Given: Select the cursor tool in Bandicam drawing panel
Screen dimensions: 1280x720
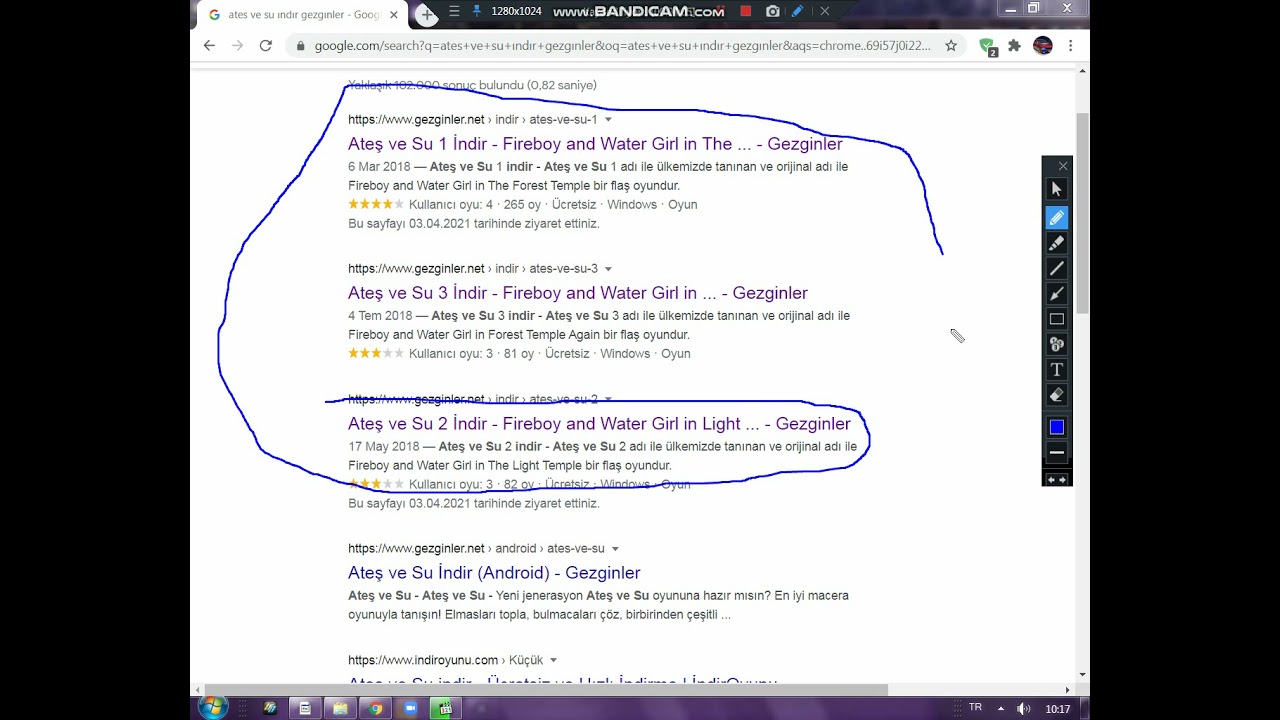Looking at the screenshot, I should 1056,189.
